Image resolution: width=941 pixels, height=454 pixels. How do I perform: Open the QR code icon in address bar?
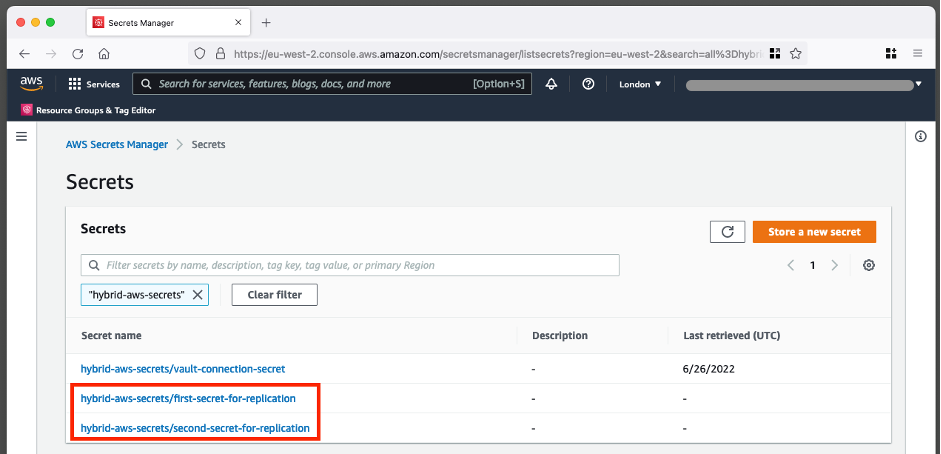click(775, 54)
